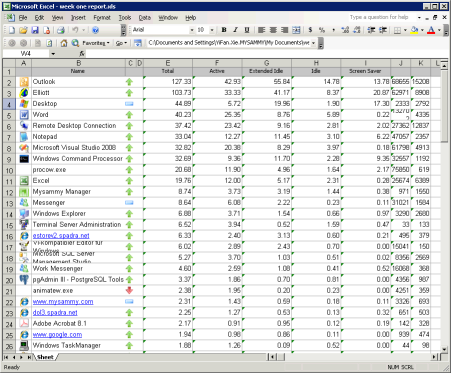451x373 pixels.
Task: Click the Permission icon beside Save
Action: tap(46, 30)
